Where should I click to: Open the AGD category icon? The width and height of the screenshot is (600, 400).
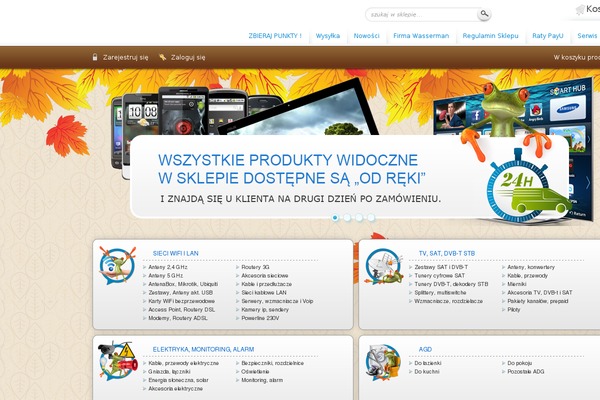pyautogui.click(x=383, y=362)
